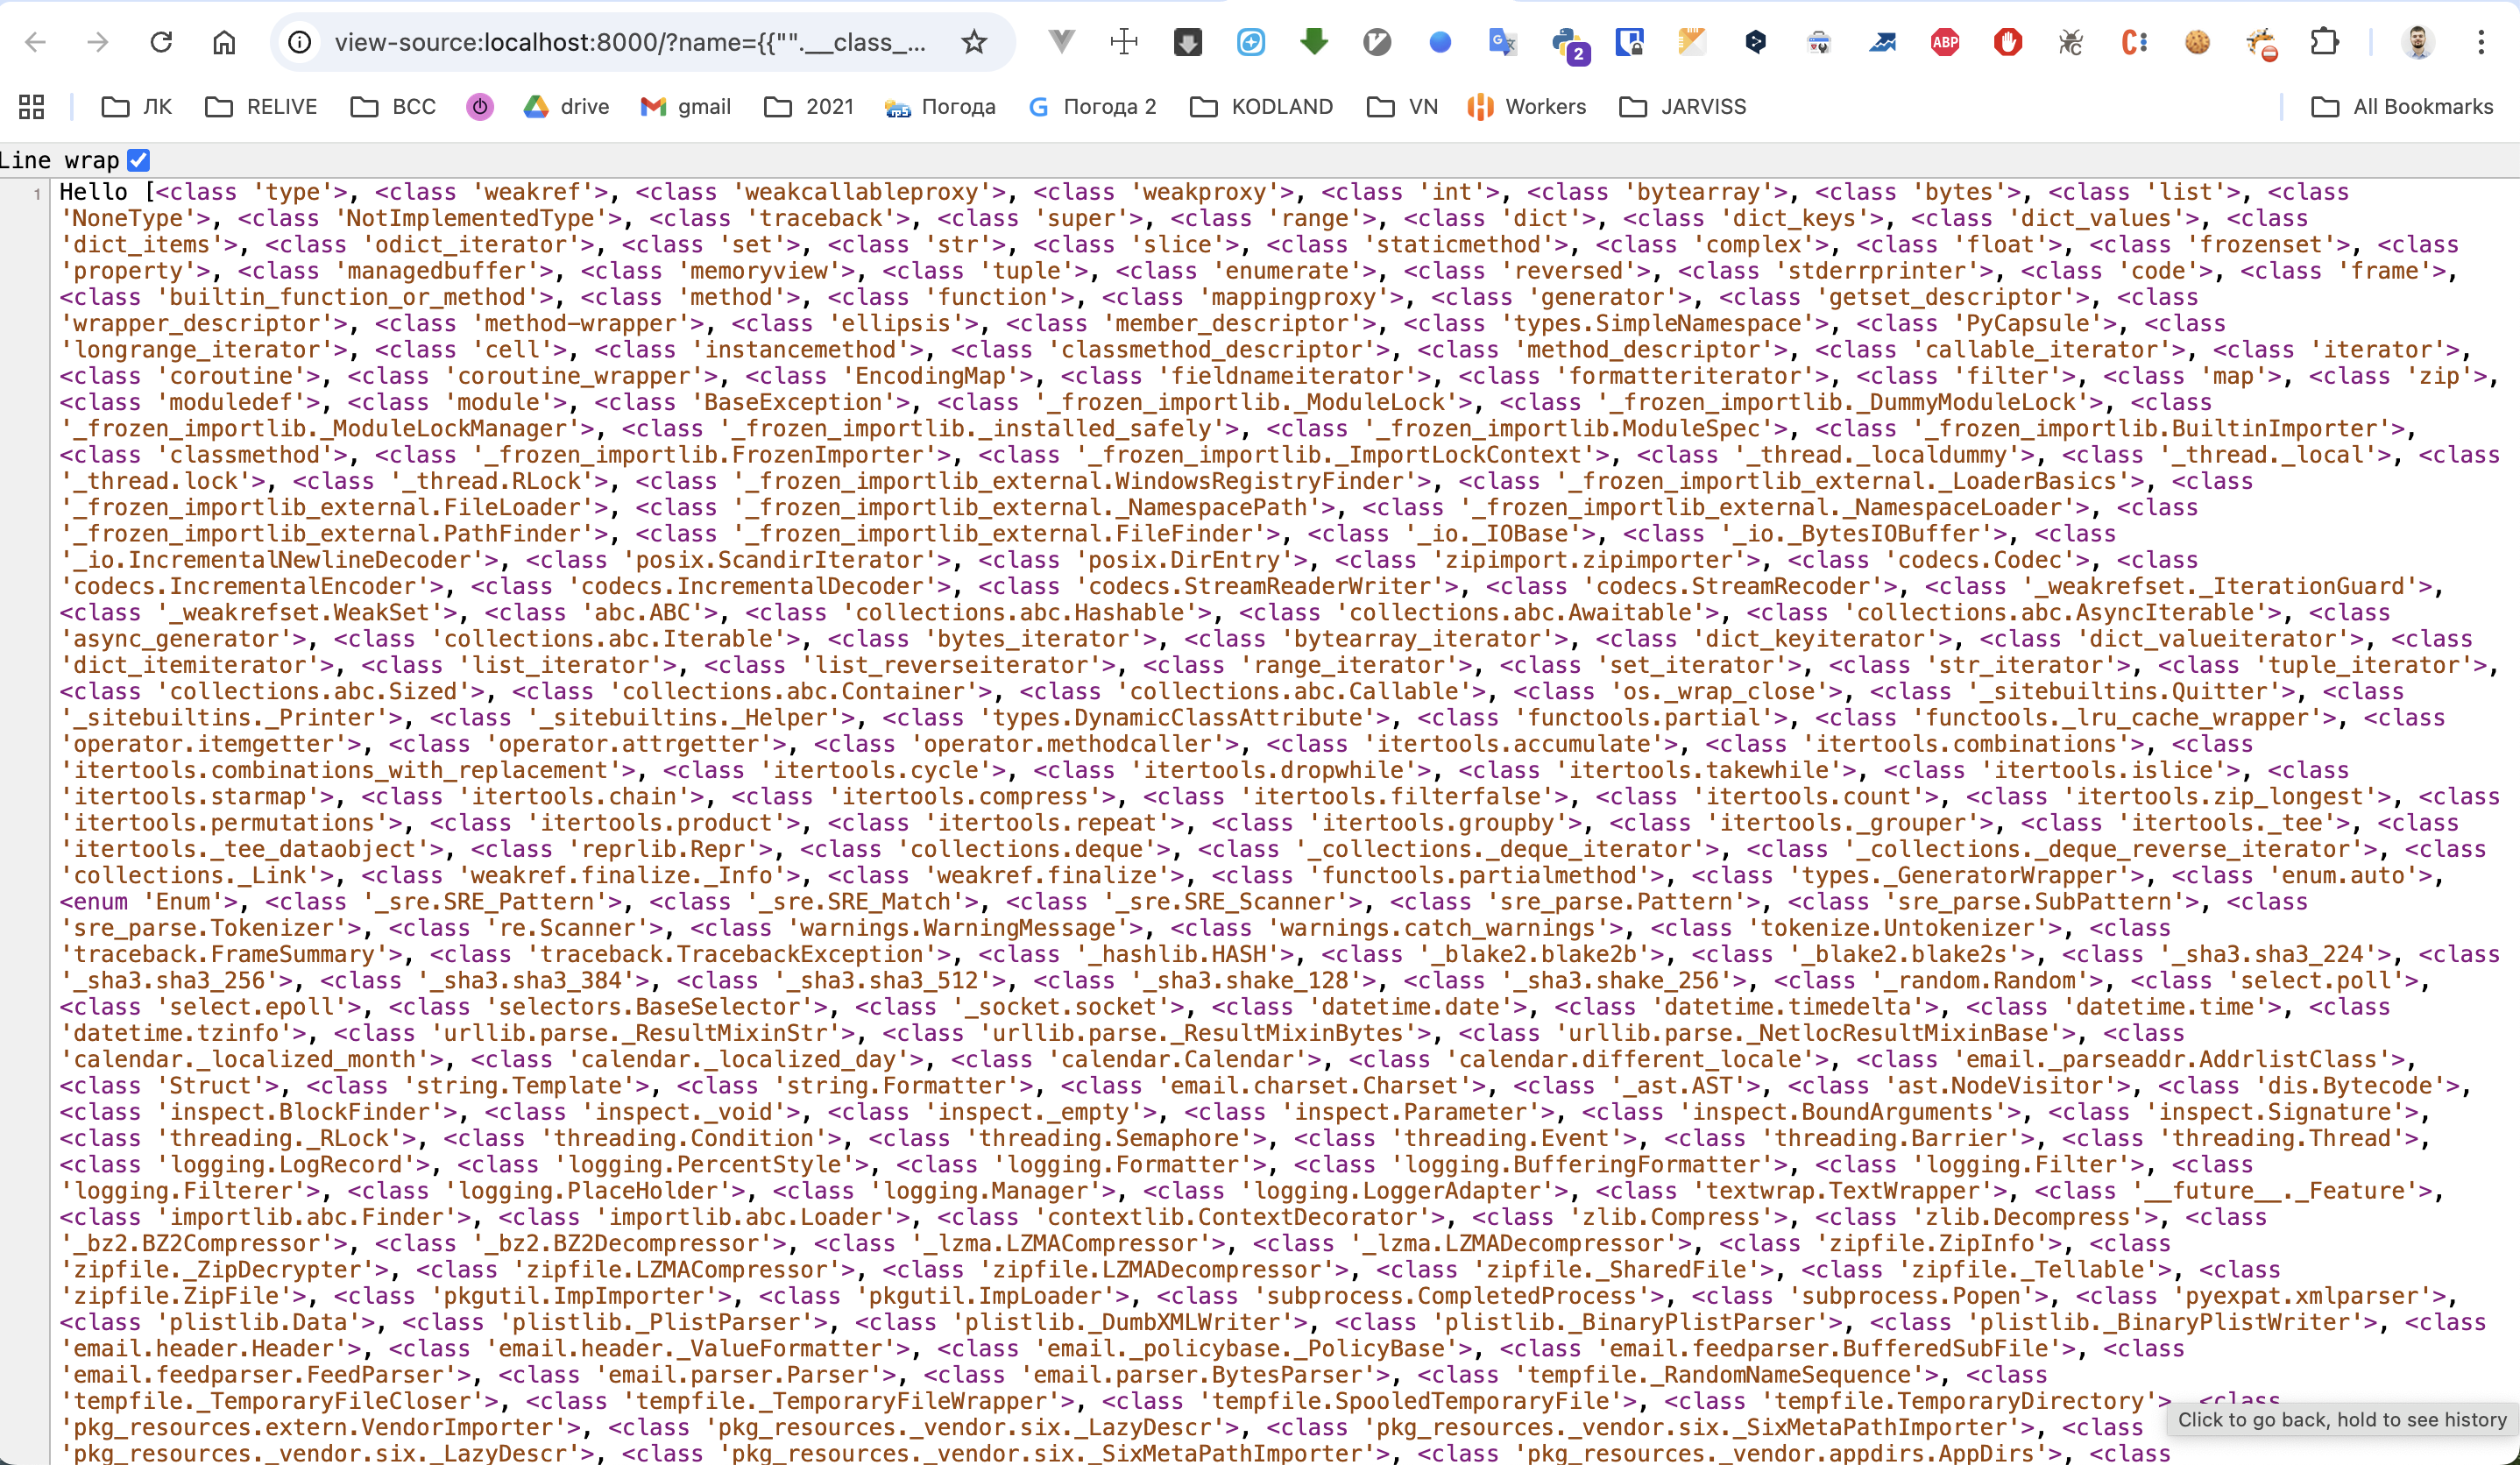Expand the VN bookmarks folder
The width and height of the screenshot is (2520, 1465).
coord(1402,107)
